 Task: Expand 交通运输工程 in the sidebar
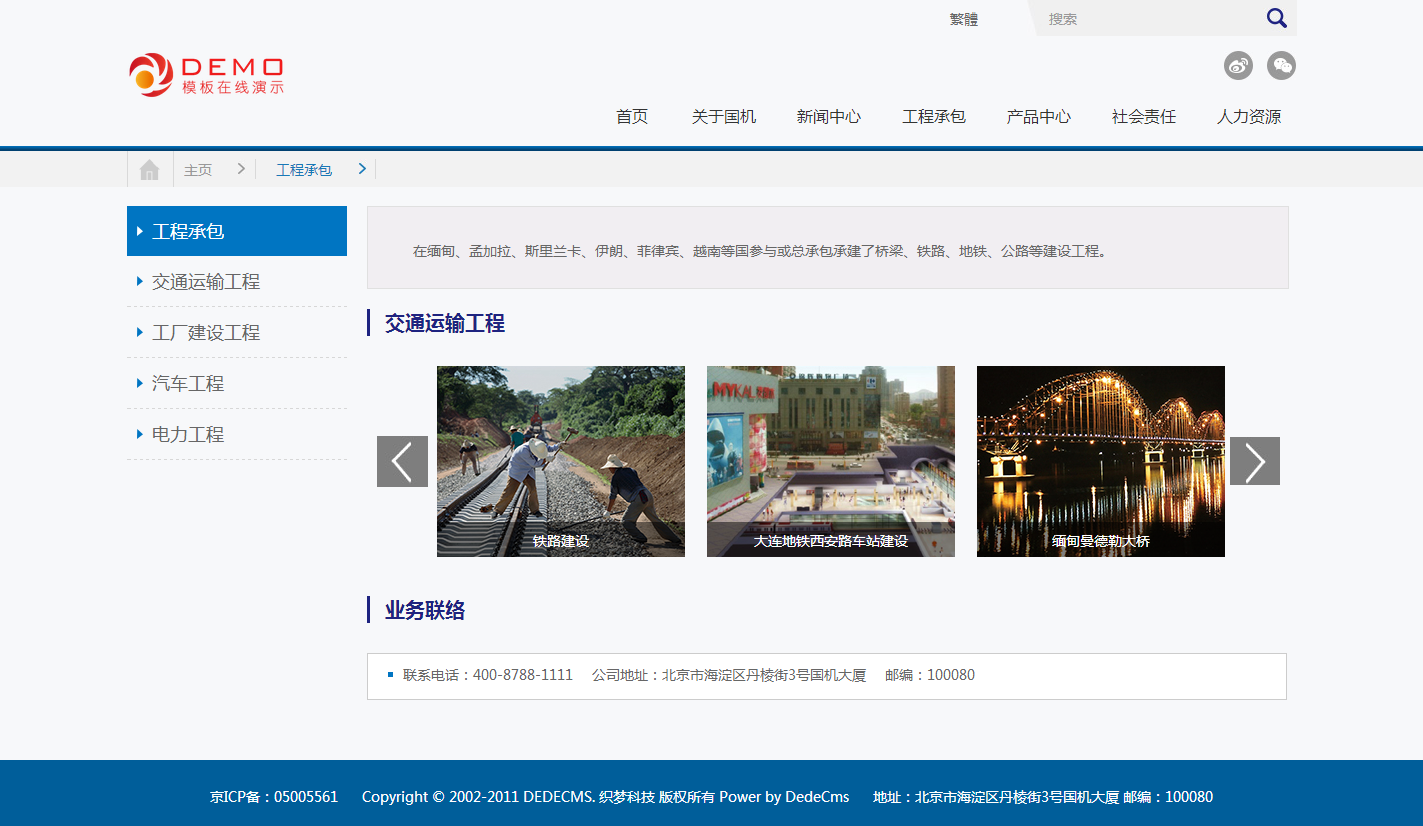pos(206,282)
